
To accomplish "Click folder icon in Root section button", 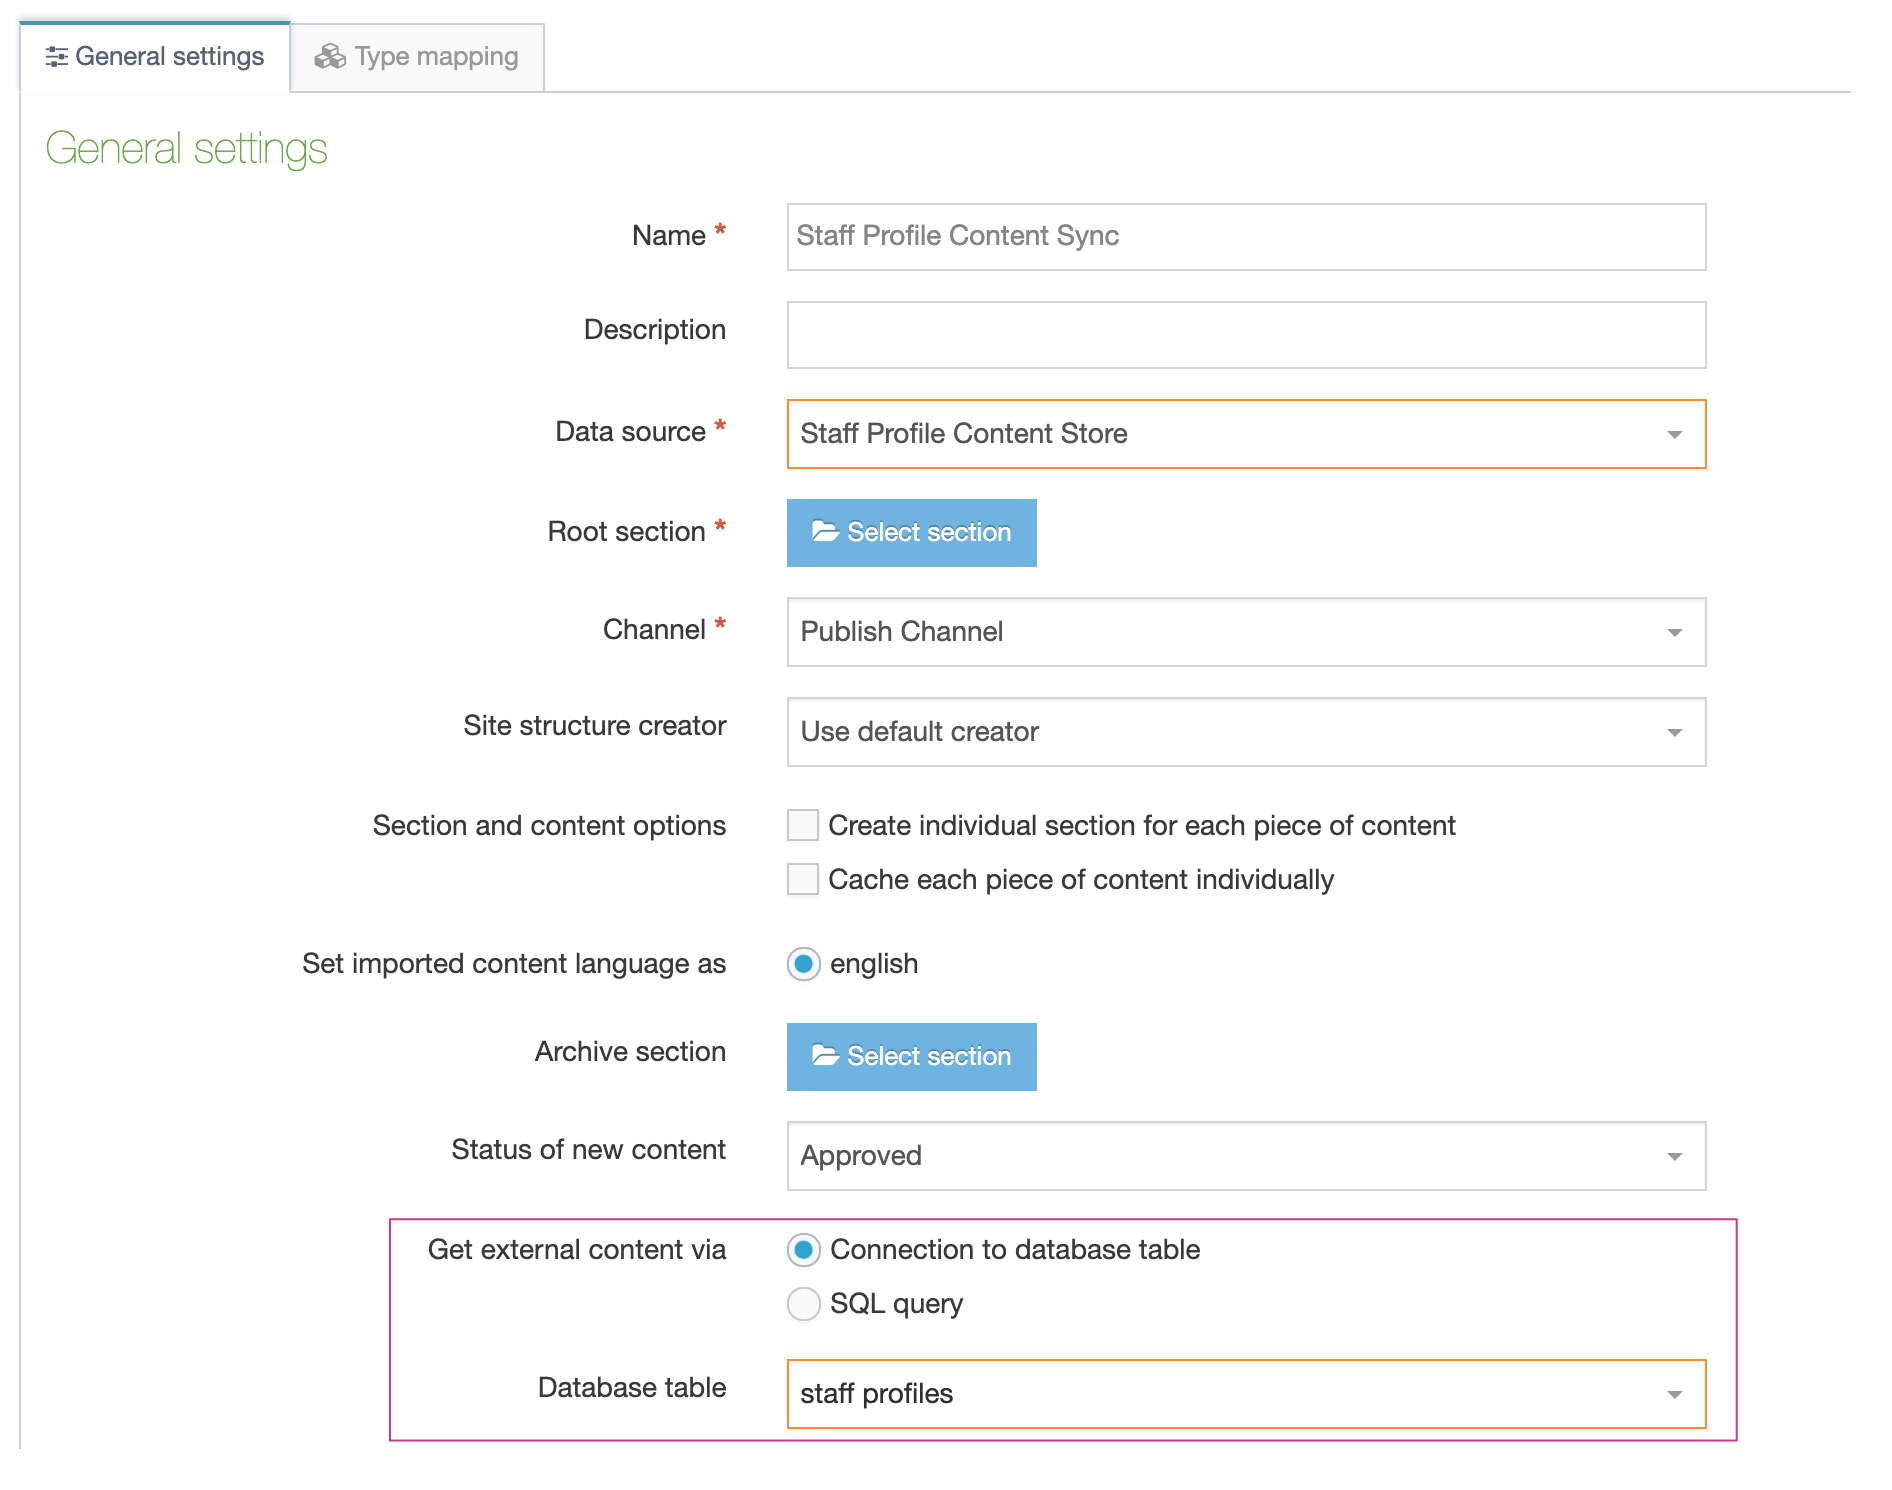I will (x=824, y=532).
